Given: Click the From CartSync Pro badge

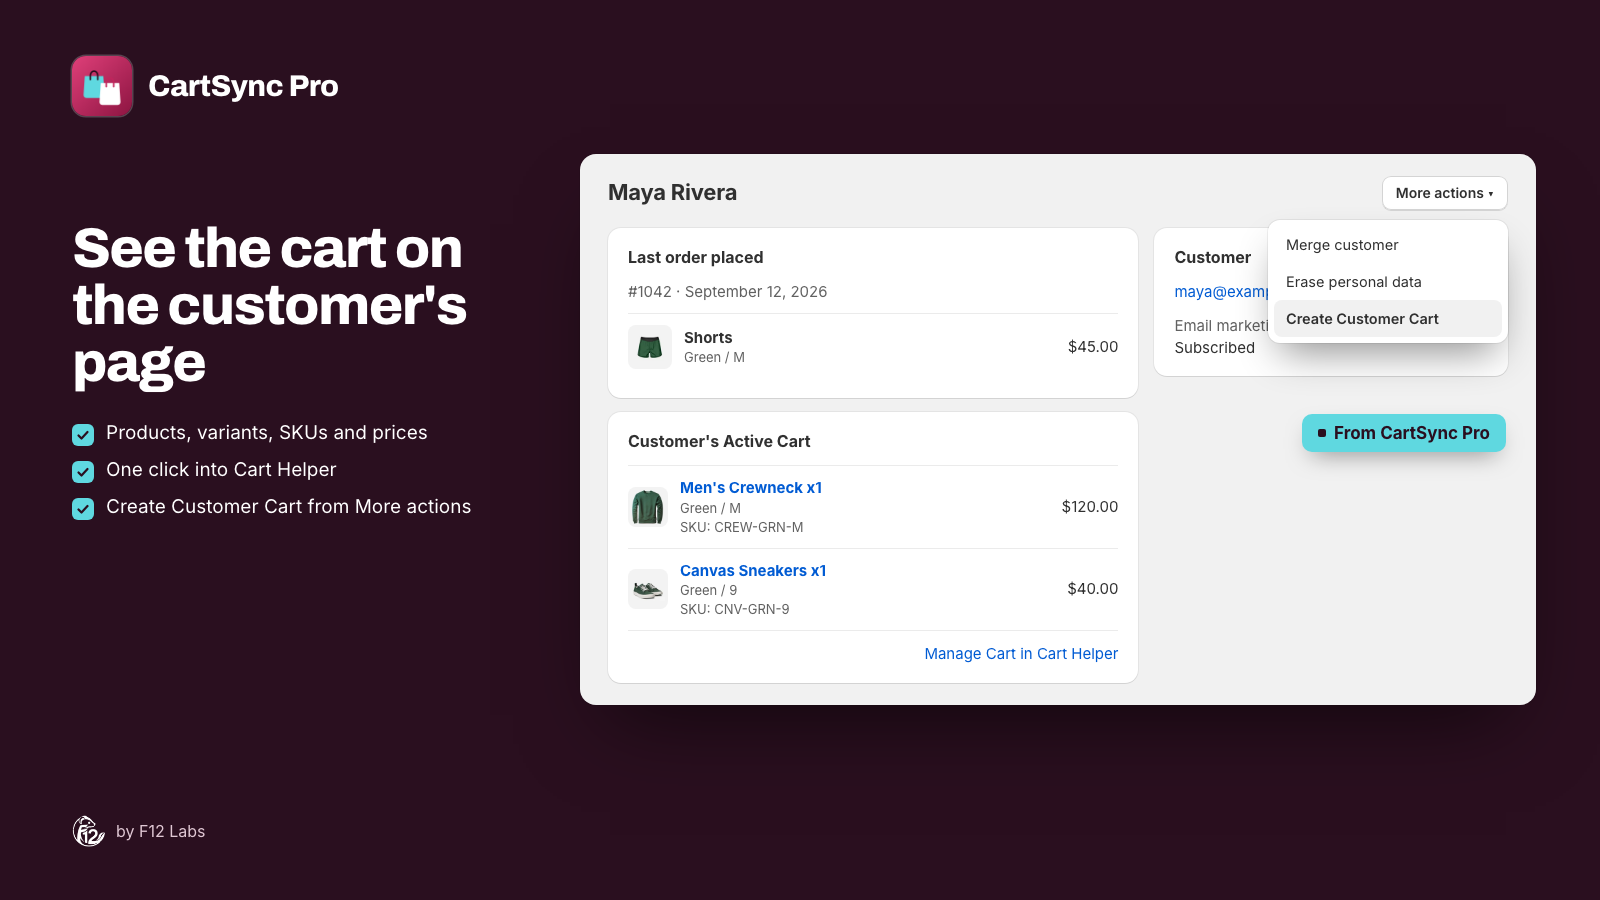Looking at the screenshot, I should (x=1403, y=433).
